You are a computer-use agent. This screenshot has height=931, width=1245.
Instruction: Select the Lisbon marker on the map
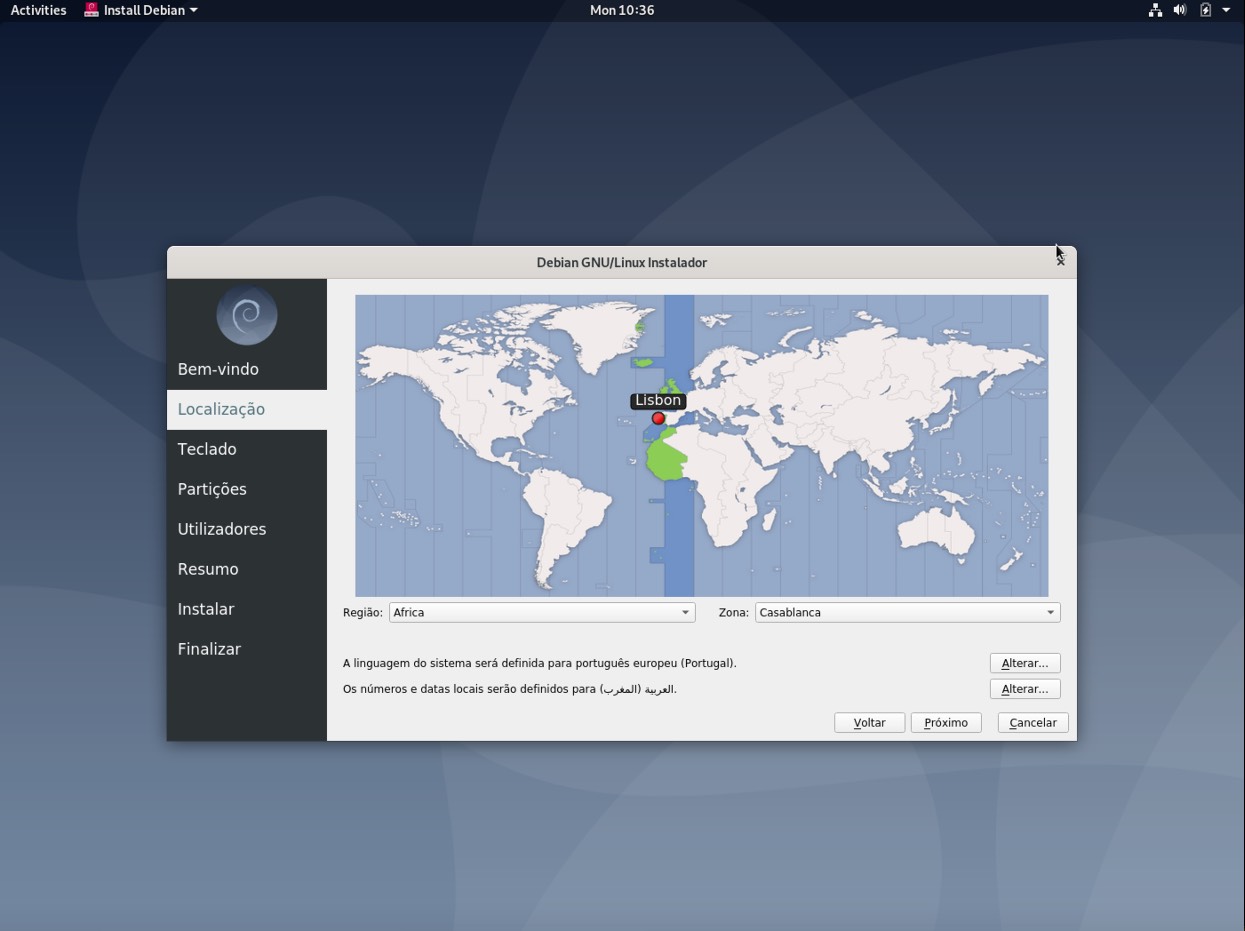tap(657, 418)
